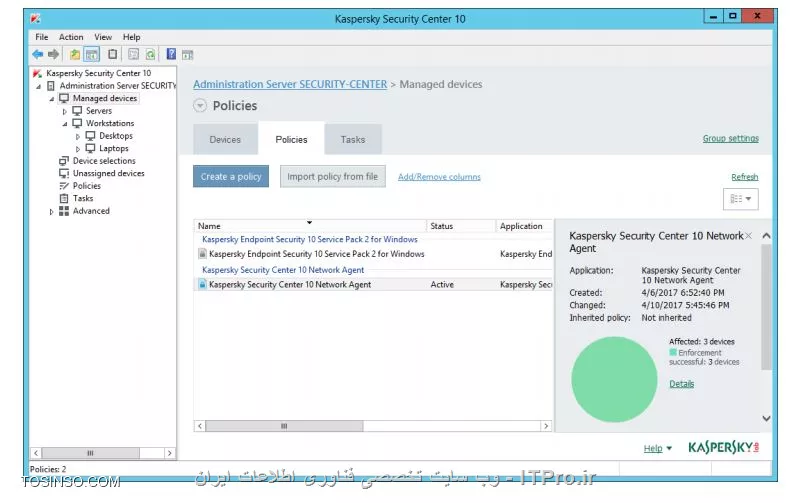
Task: Switch to the Tasks tab
Action: pyautogui.click(x=353, y=139)
